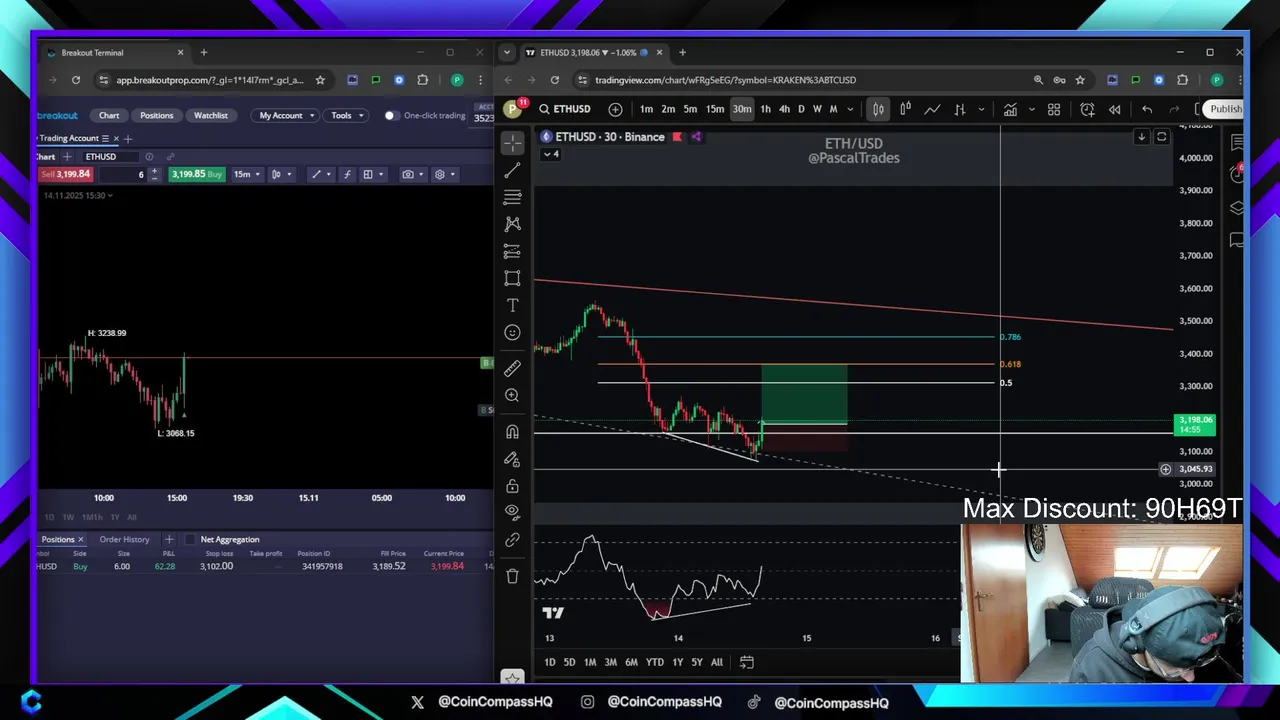Click the plus stepper to increase order size

154,171
